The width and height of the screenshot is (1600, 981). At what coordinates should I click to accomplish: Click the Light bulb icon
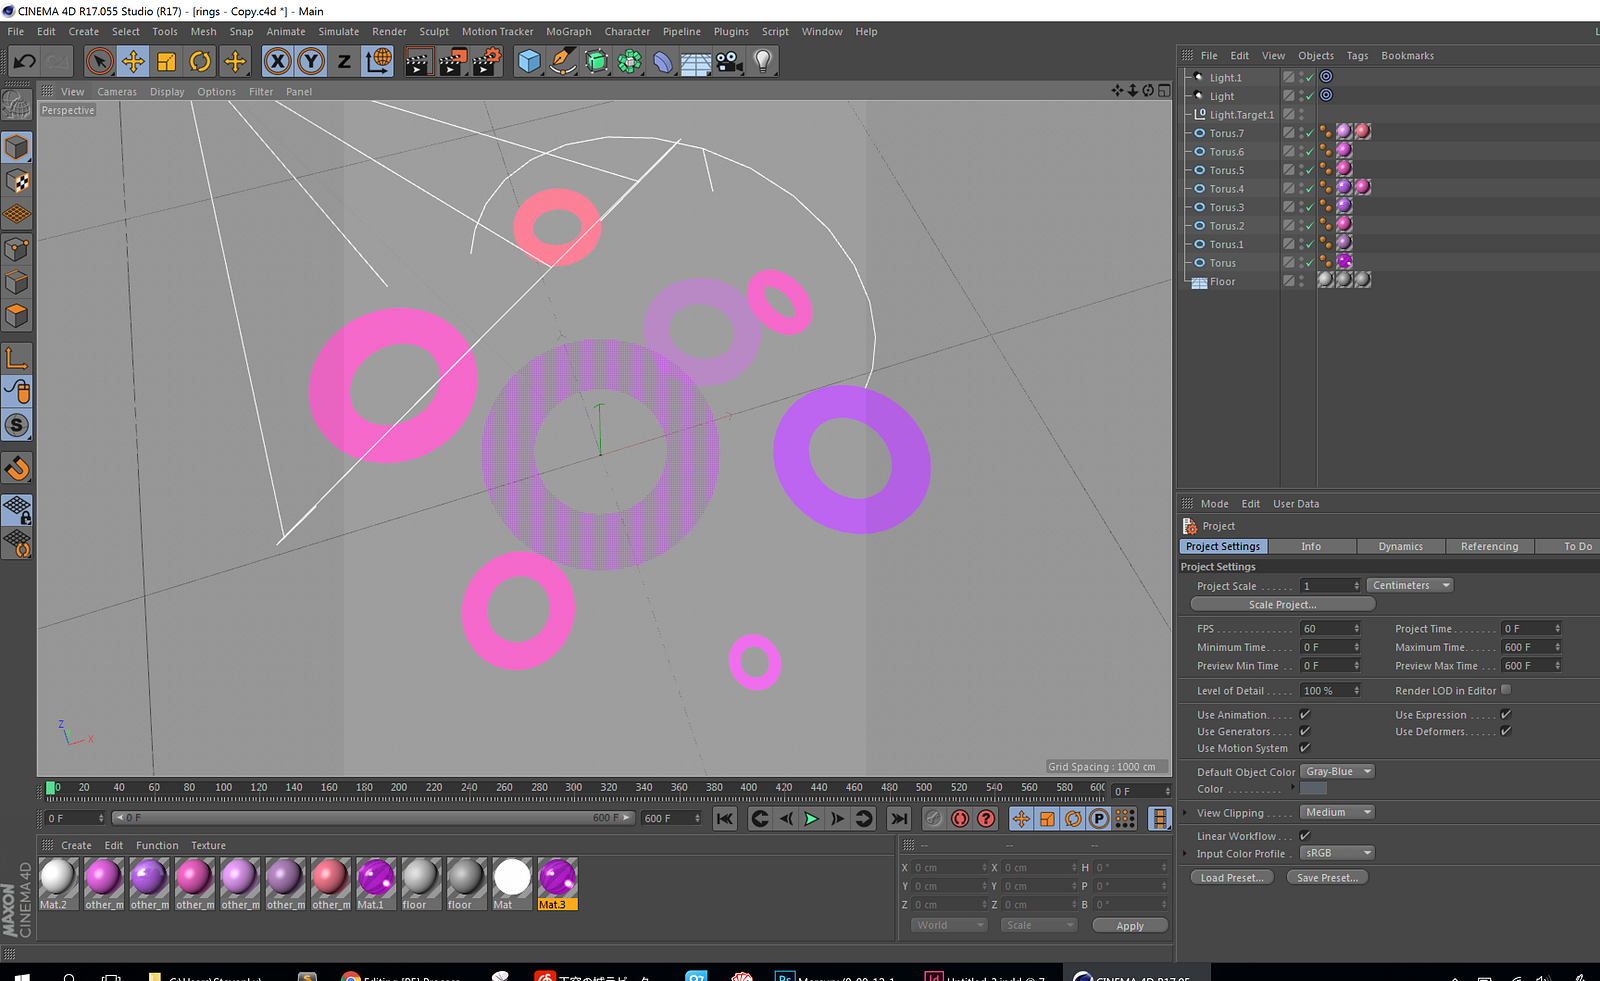[x=763, y=62]
